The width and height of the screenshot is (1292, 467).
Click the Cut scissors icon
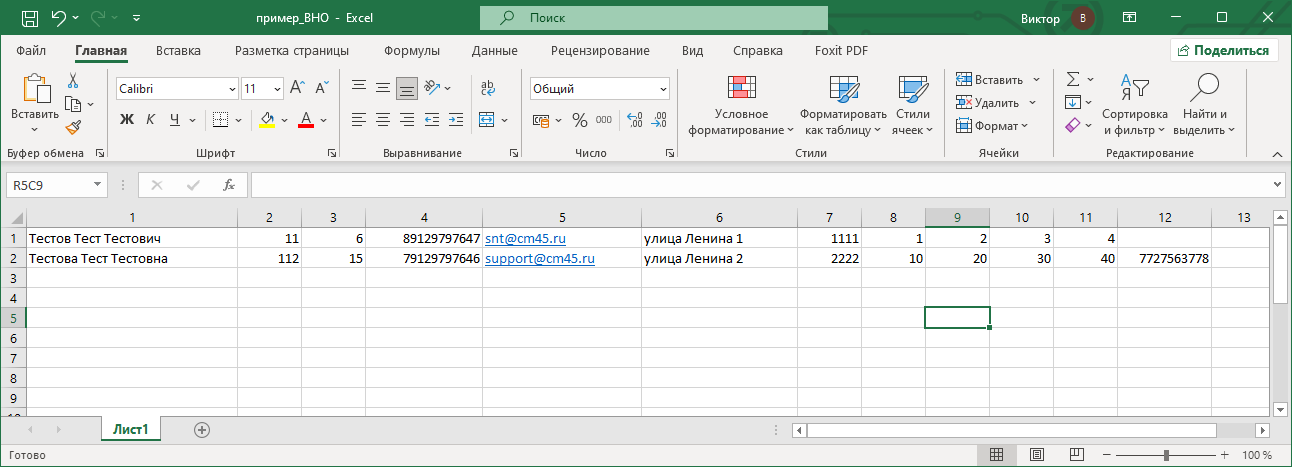click(x=73, y=81)
